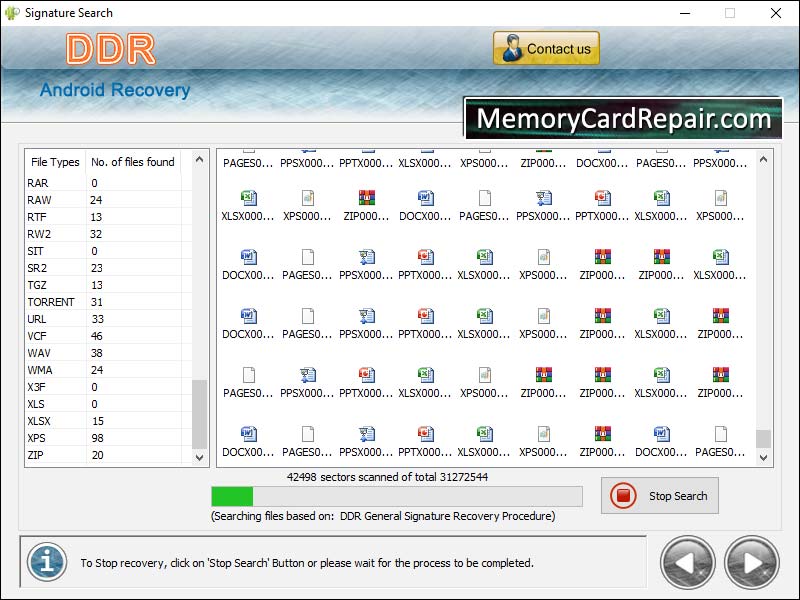Image resolution: width=800 pixels, height=600 pixels.
Task: Open the MemoryCardRepair.com banner link
Action: (623, 118)
